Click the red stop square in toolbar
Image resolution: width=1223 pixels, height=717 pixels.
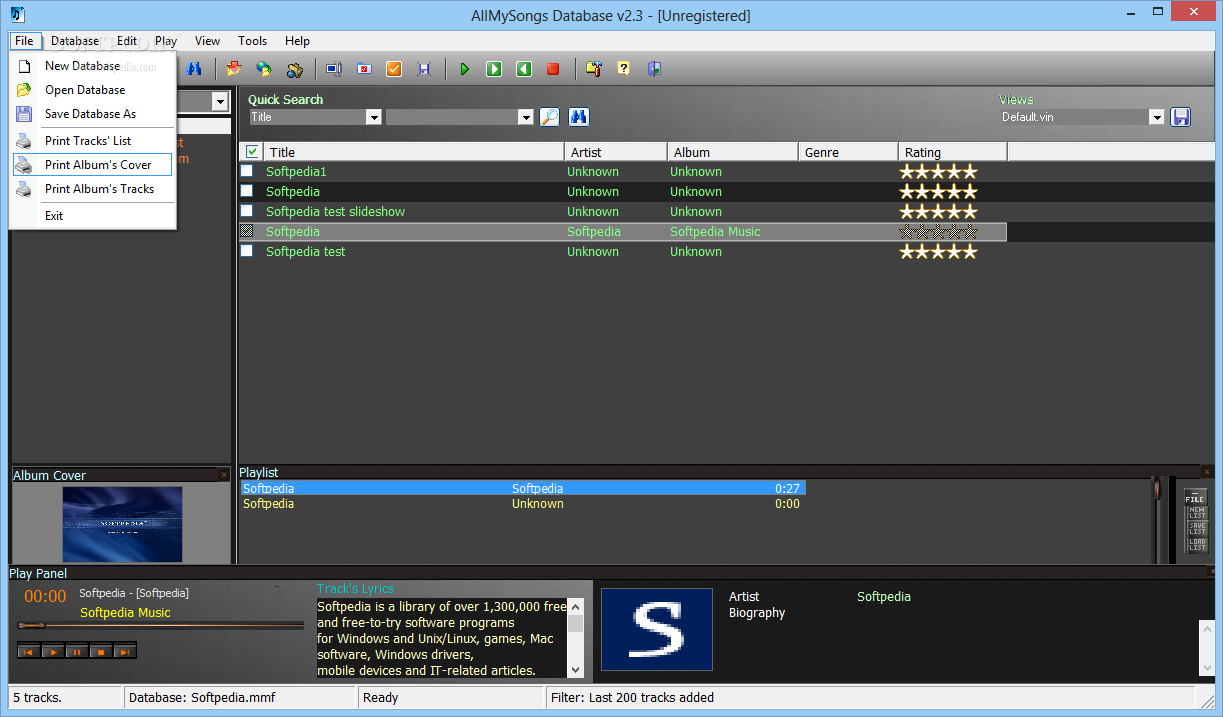pos(553,69)
